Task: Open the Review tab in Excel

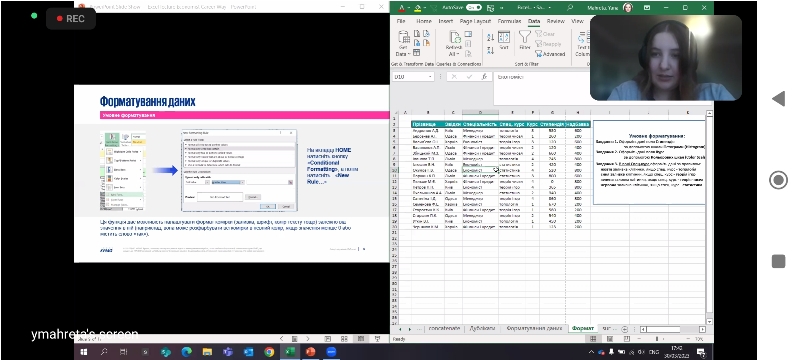Action: (x=556, y=21)
